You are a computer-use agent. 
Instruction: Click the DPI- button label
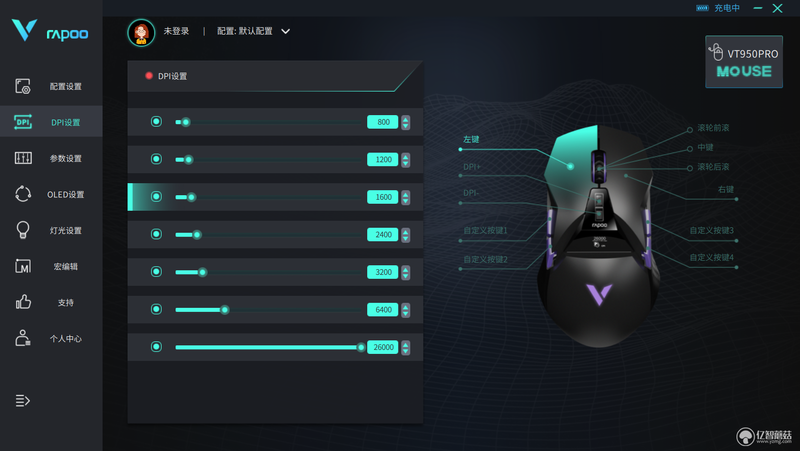coord(471,193)
